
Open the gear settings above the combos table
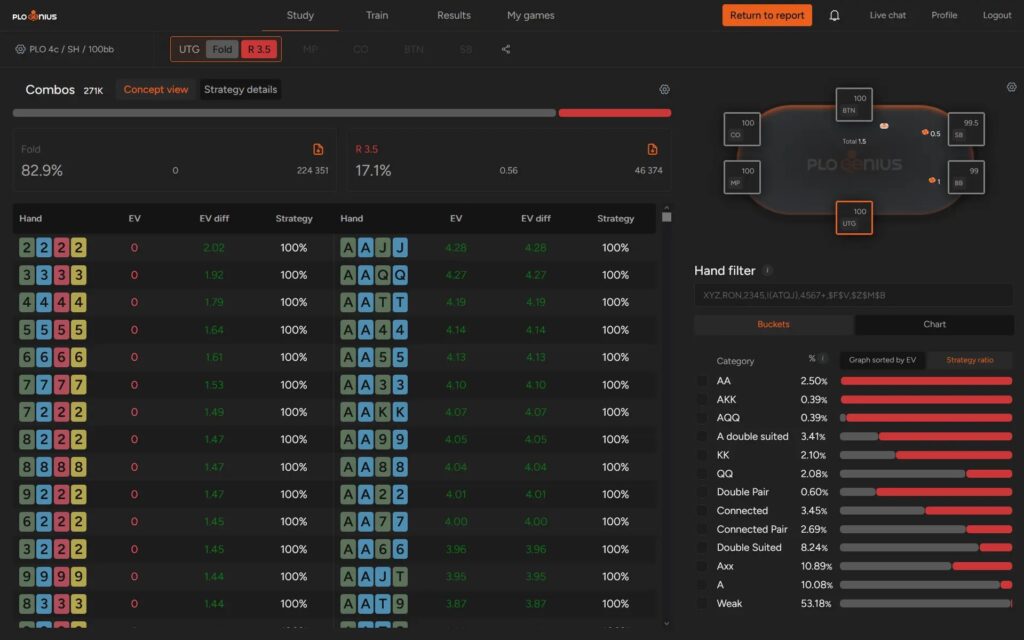click(x=664, y=89)
